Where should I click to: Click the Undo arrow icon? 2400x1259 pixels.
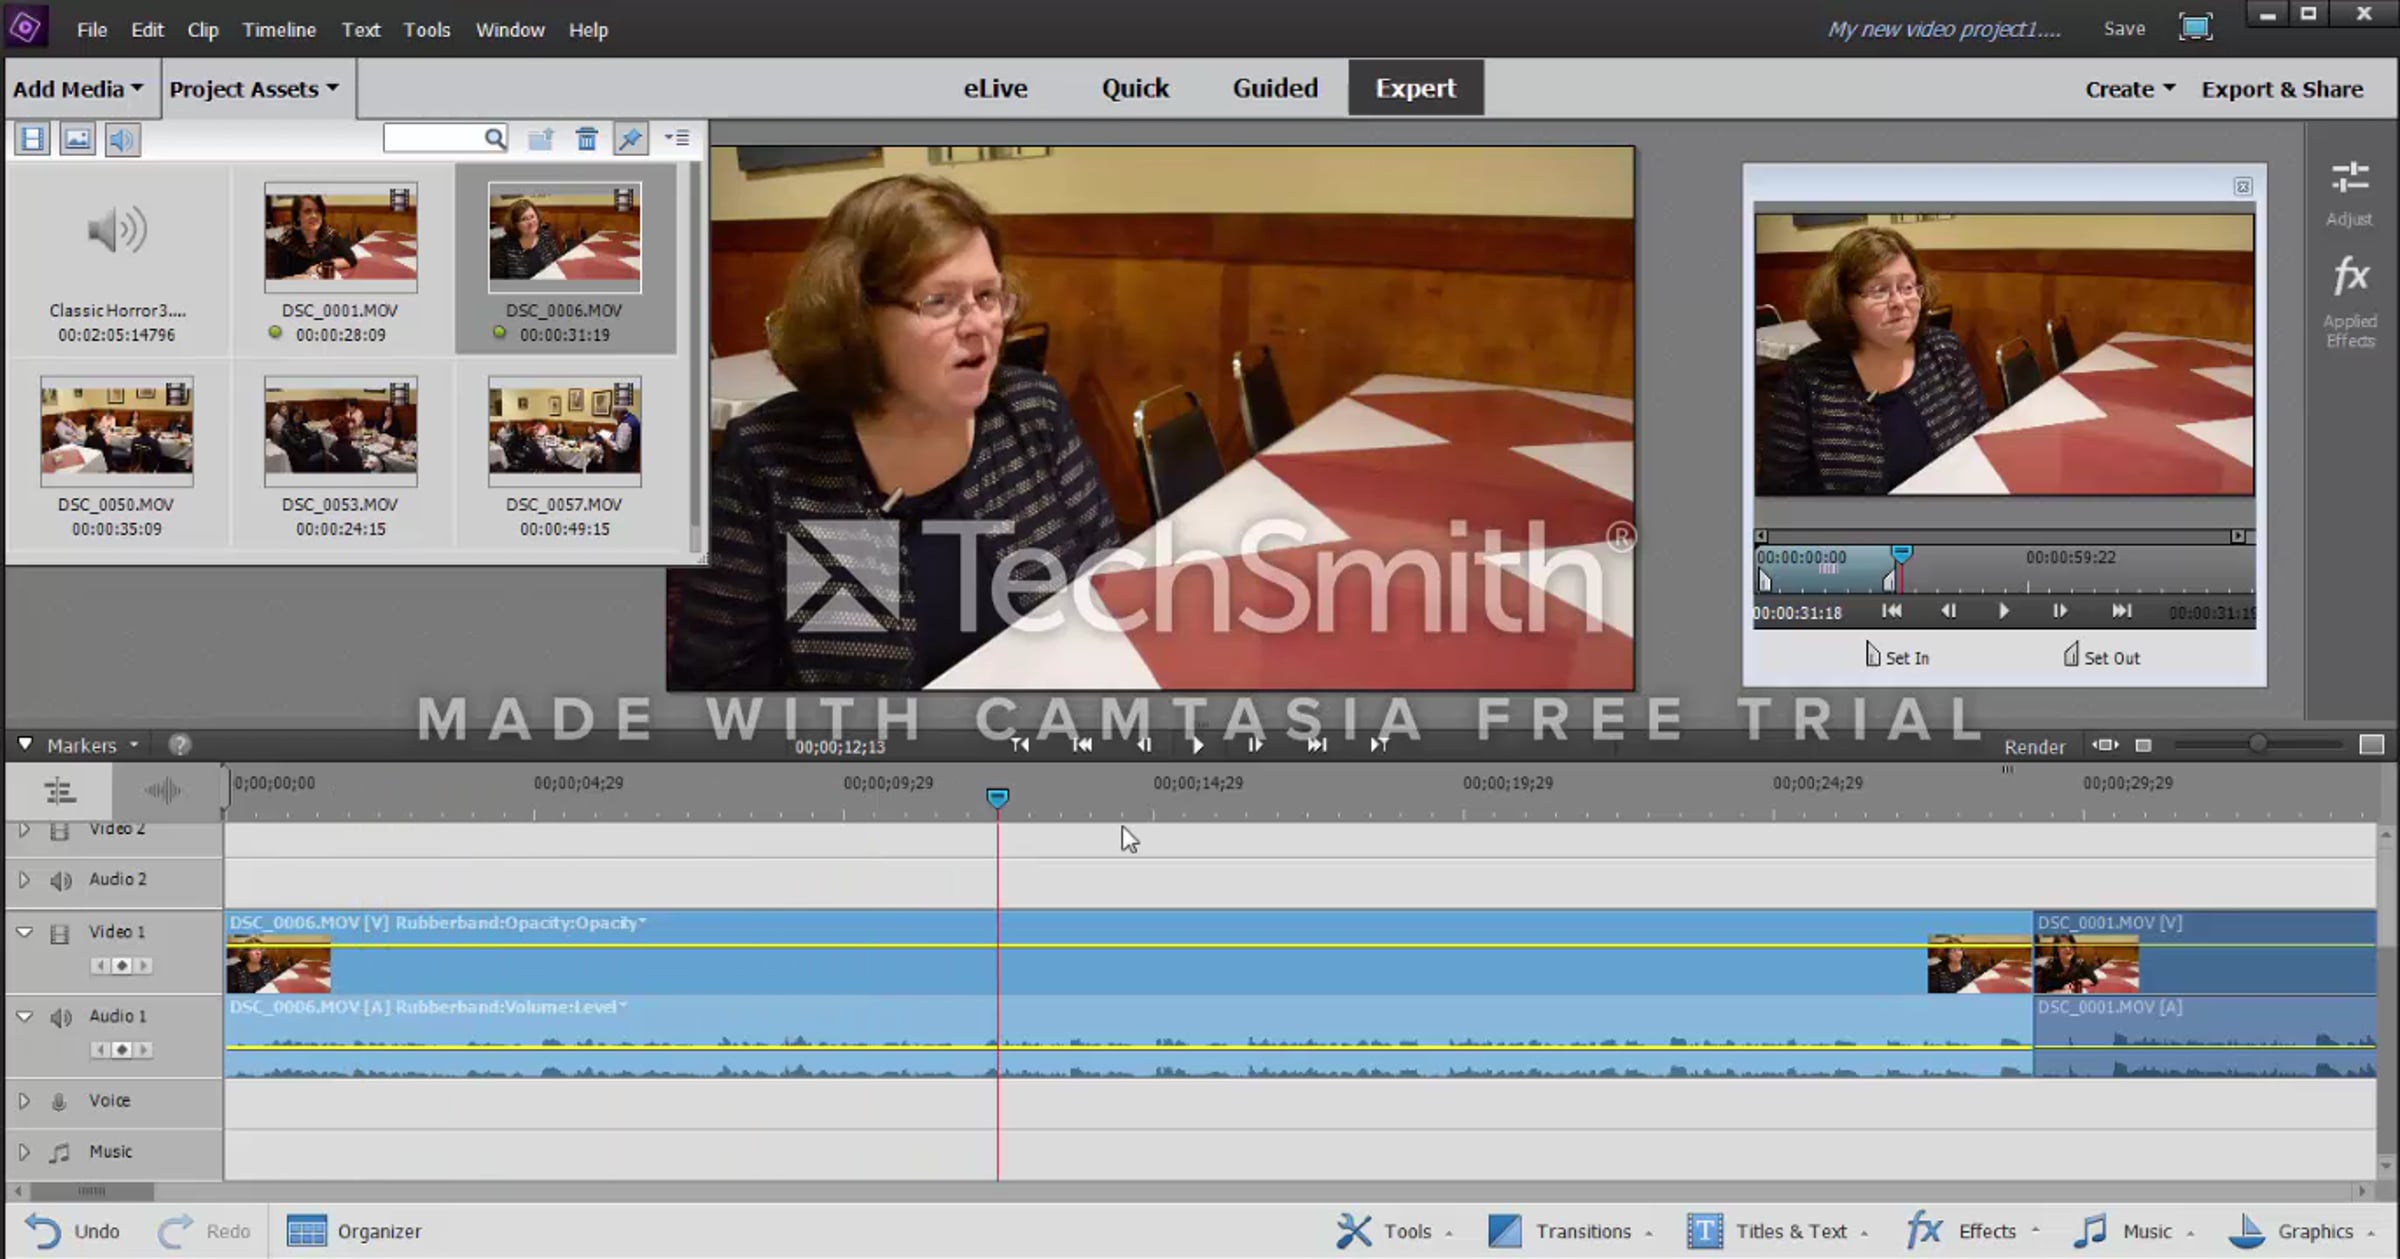click(x=43, y=1231)
